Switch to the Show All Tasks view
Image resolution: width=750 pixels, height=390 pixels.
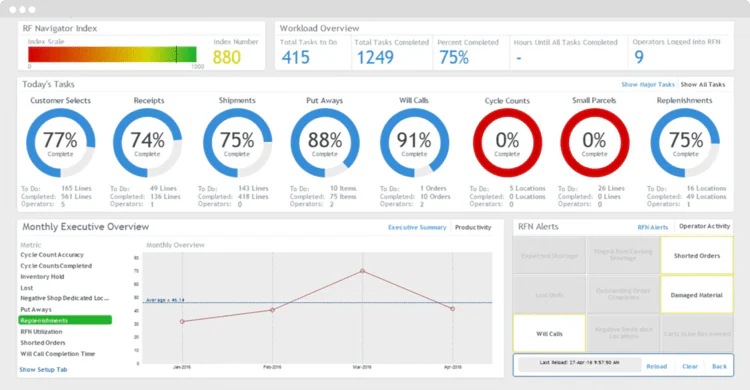703,84
